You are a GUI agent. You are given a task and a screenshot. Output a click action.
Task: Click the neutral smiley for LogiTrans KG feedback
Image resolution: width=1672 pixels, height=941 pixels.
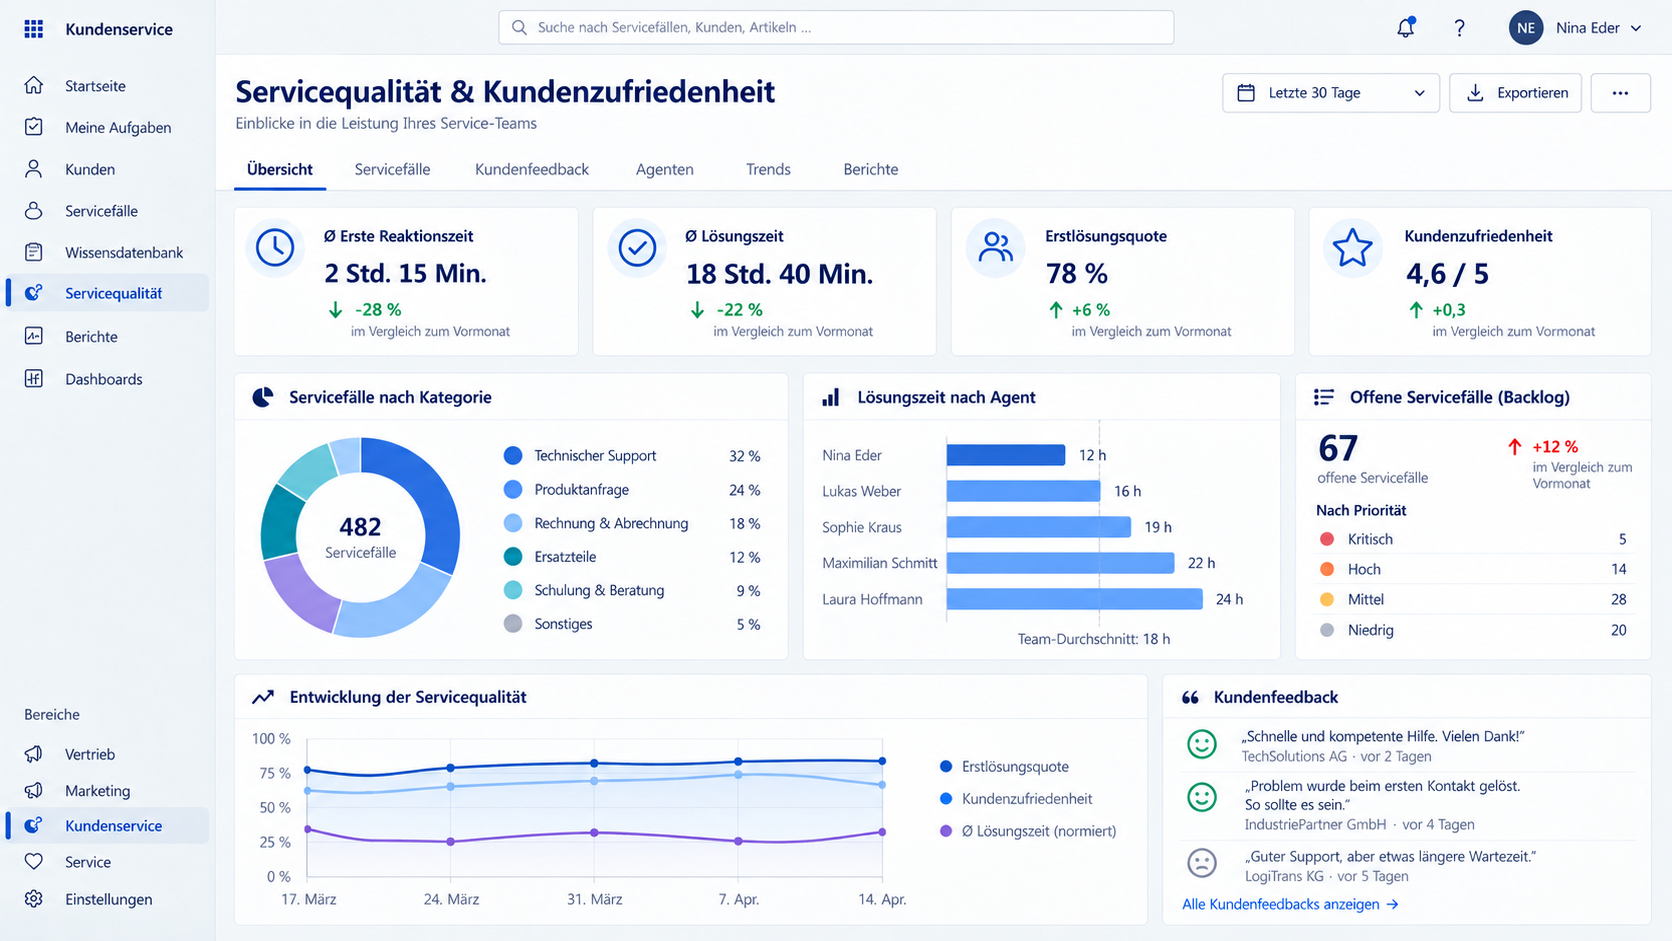(x=1202, y=862)
